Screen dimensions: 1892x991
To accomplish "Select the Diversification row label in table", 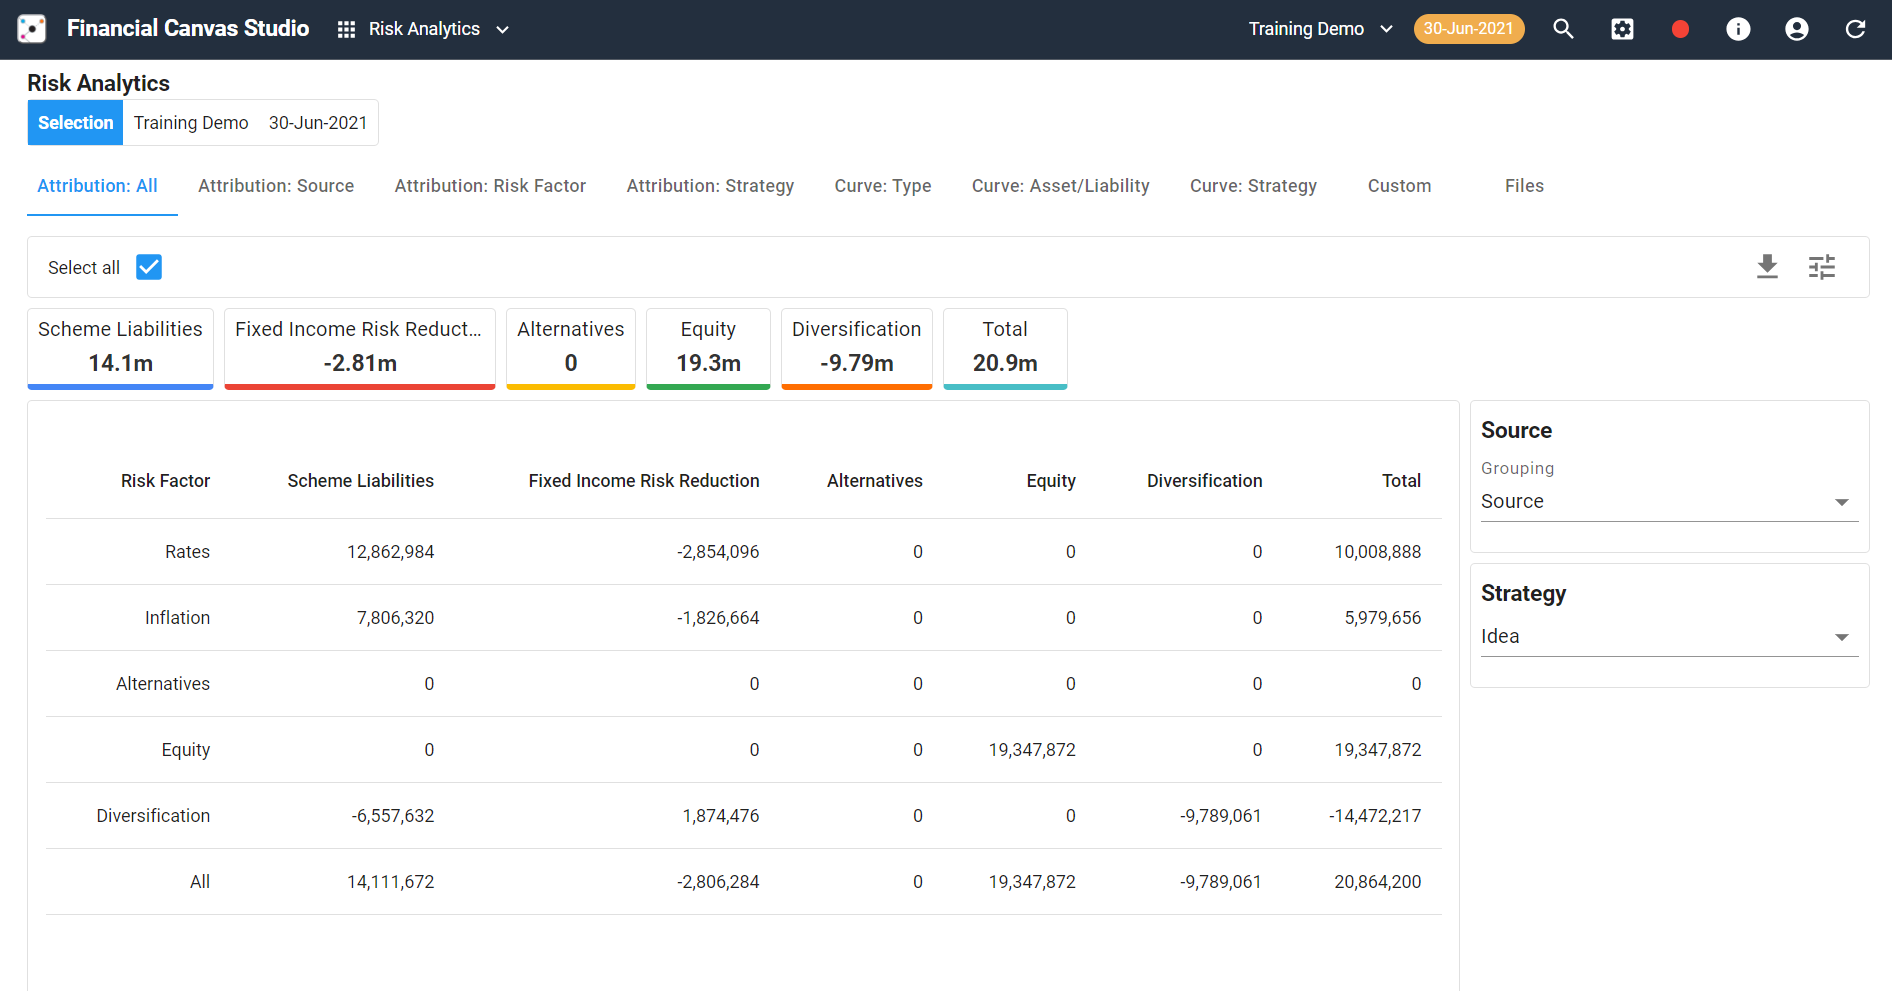I will [x=153, y=816].
